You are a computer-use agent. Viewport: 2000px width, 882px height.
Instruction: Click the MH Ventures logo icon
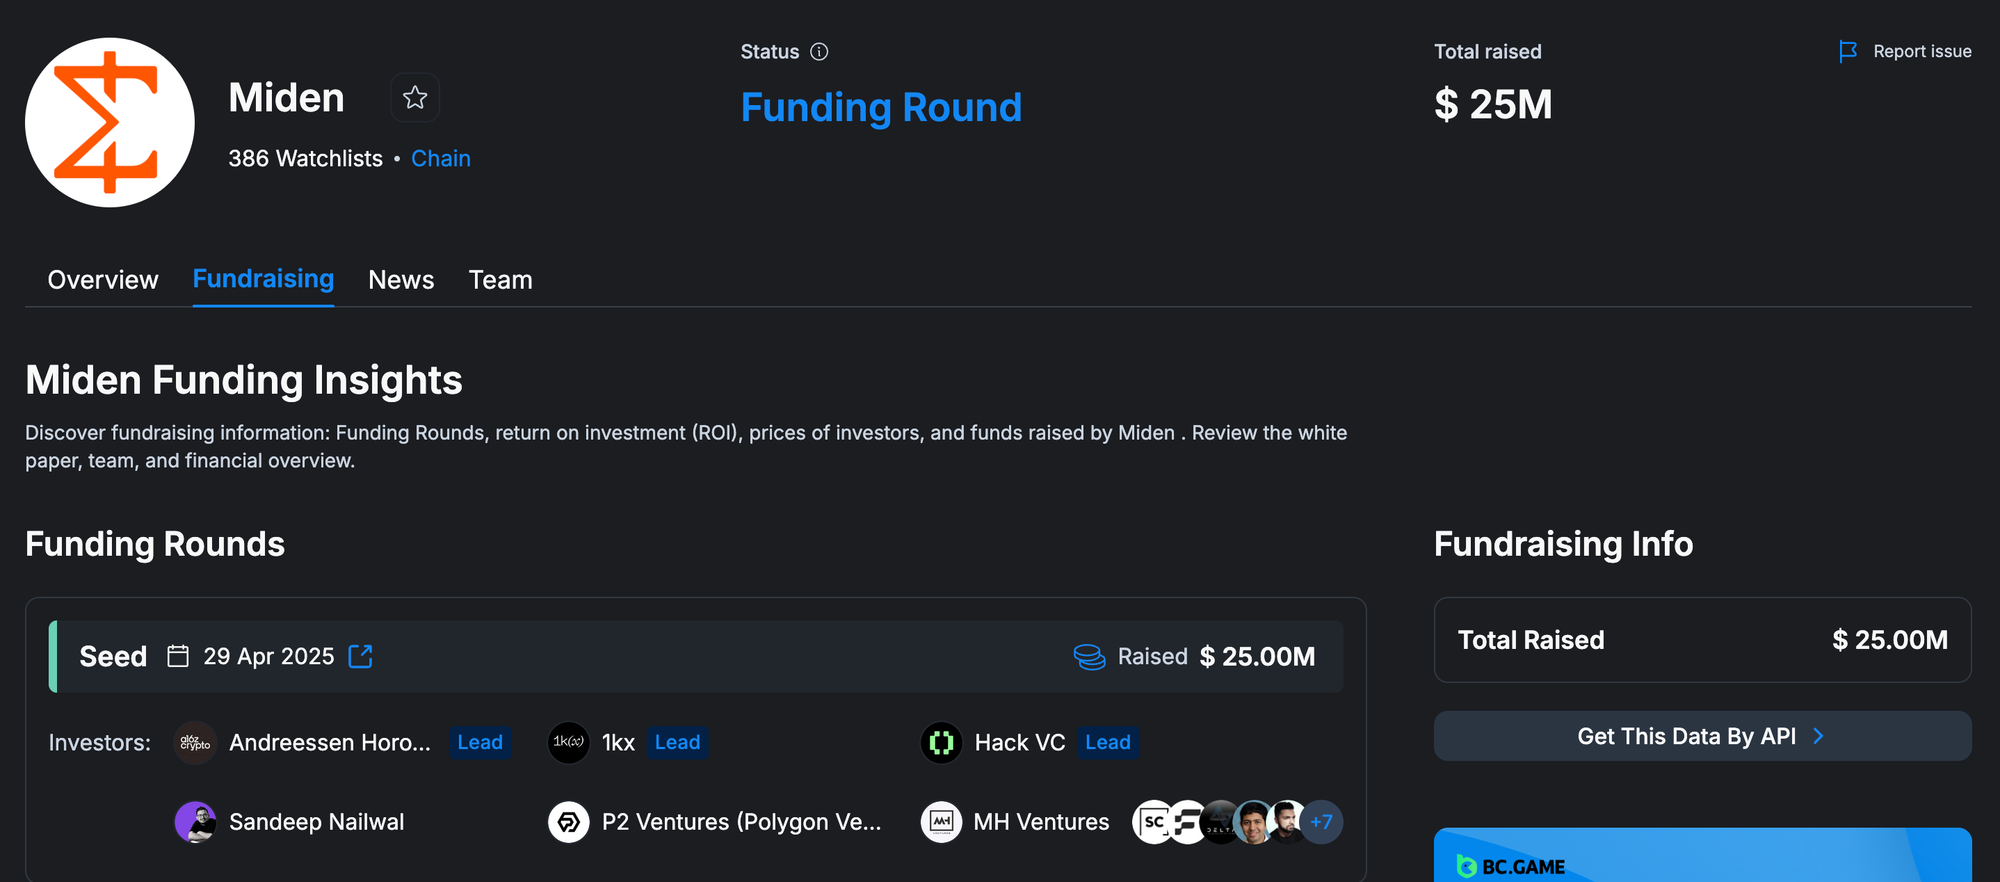point(941,822)
